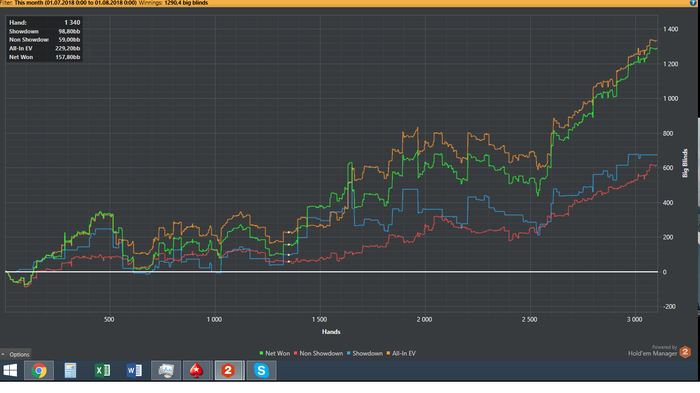Toggle the All-In EV legend series
Image resolution: width=700 pixels, height=393 pixels.
coord(401,353)
